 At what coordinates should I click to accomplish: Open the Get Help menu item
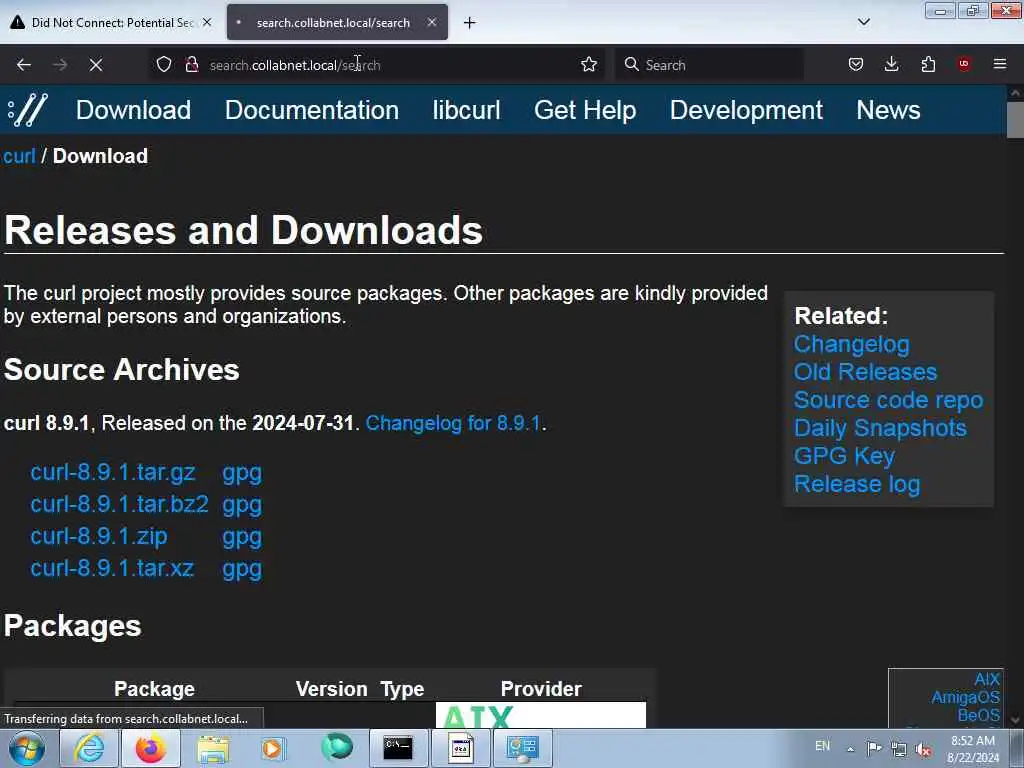pyautogui.click(x=585, y=110)
